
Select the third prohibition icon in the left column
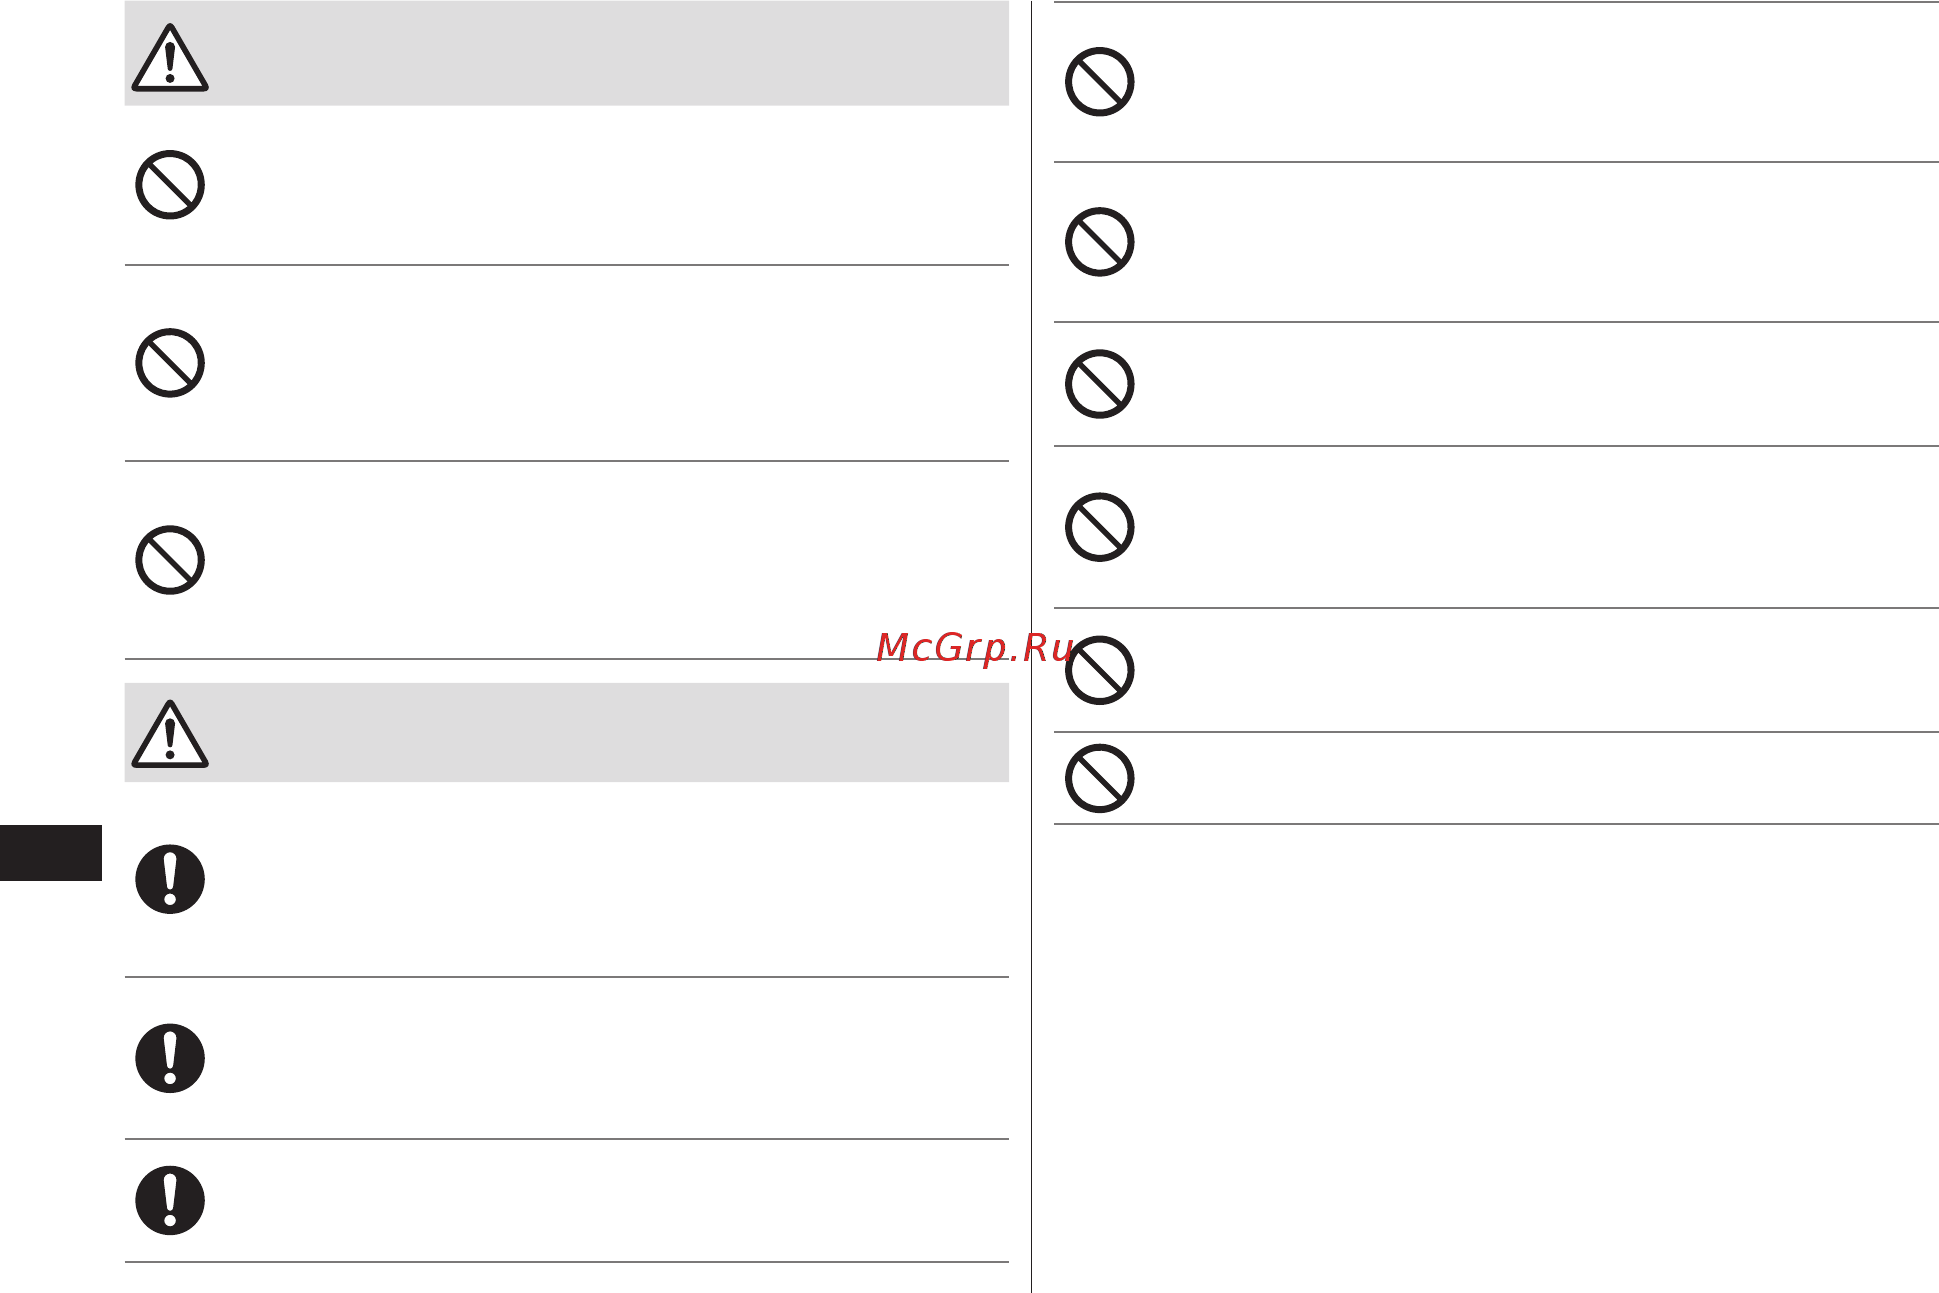tap(170, 560)
